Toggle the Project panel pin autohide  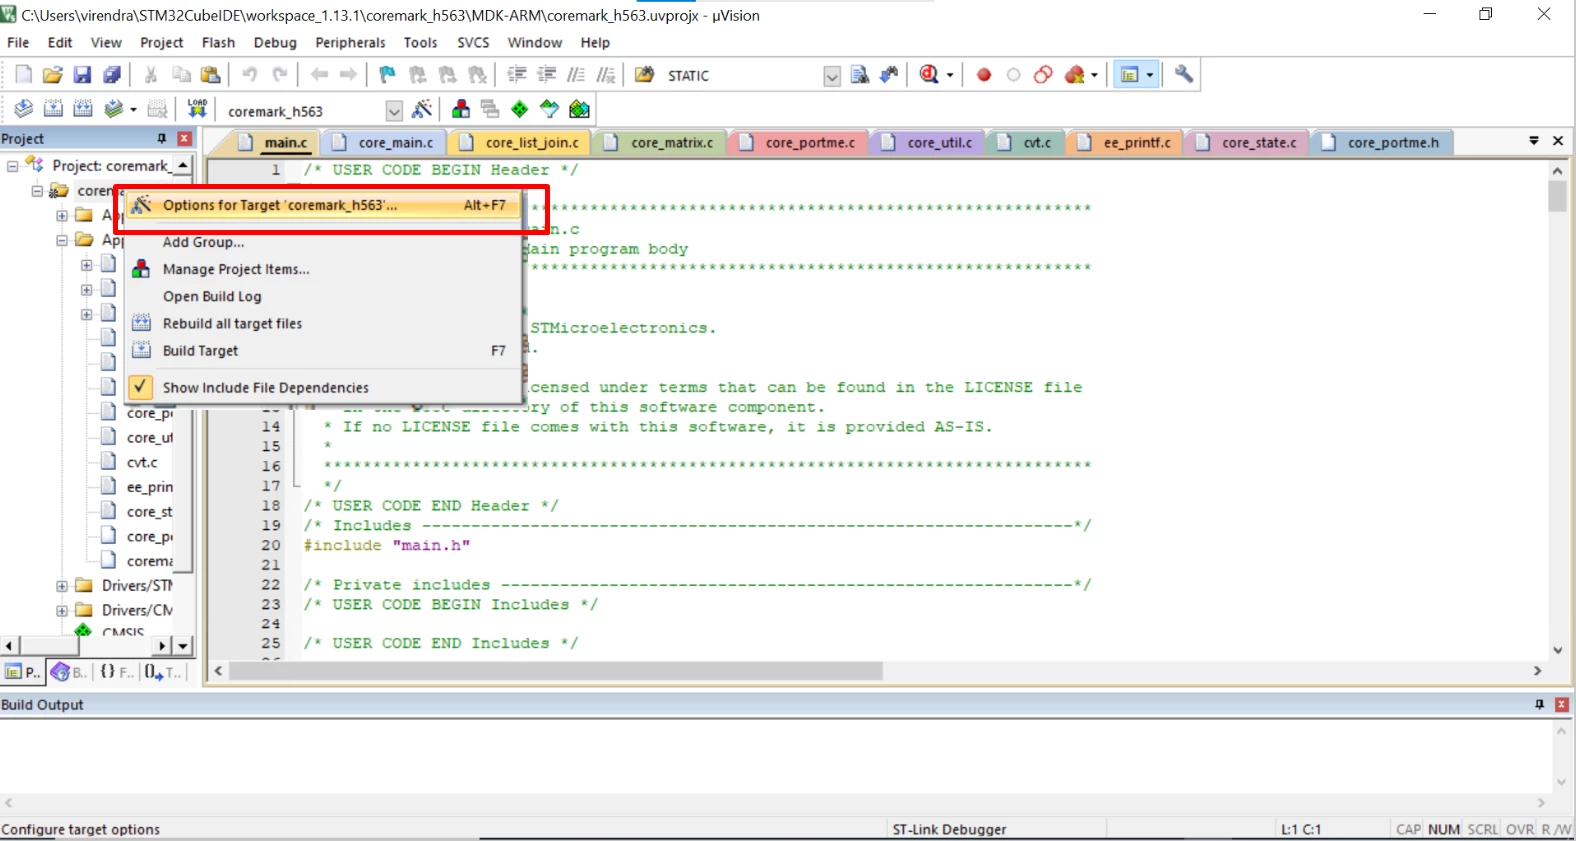(x=161, y=139)
